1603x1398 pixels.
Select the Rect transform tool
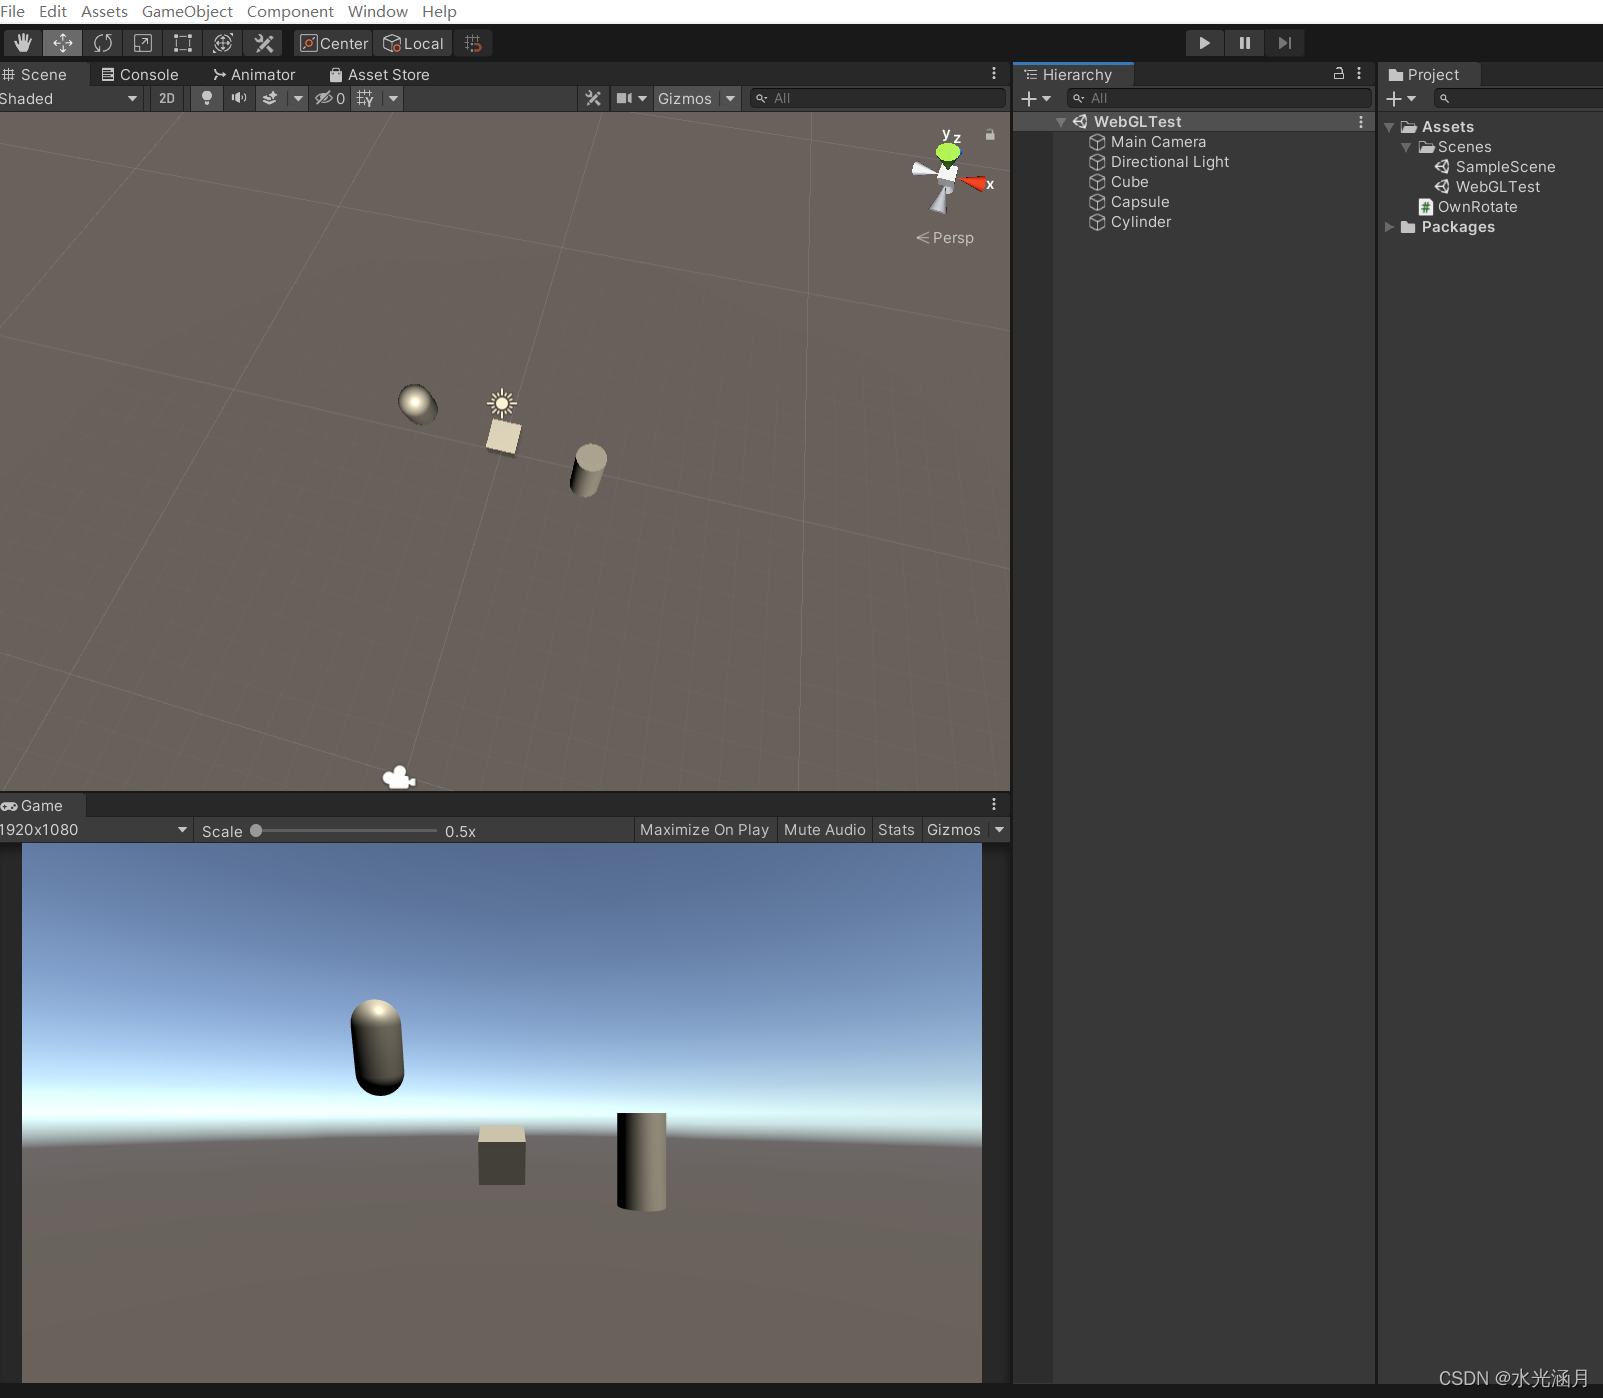[182, 43]
